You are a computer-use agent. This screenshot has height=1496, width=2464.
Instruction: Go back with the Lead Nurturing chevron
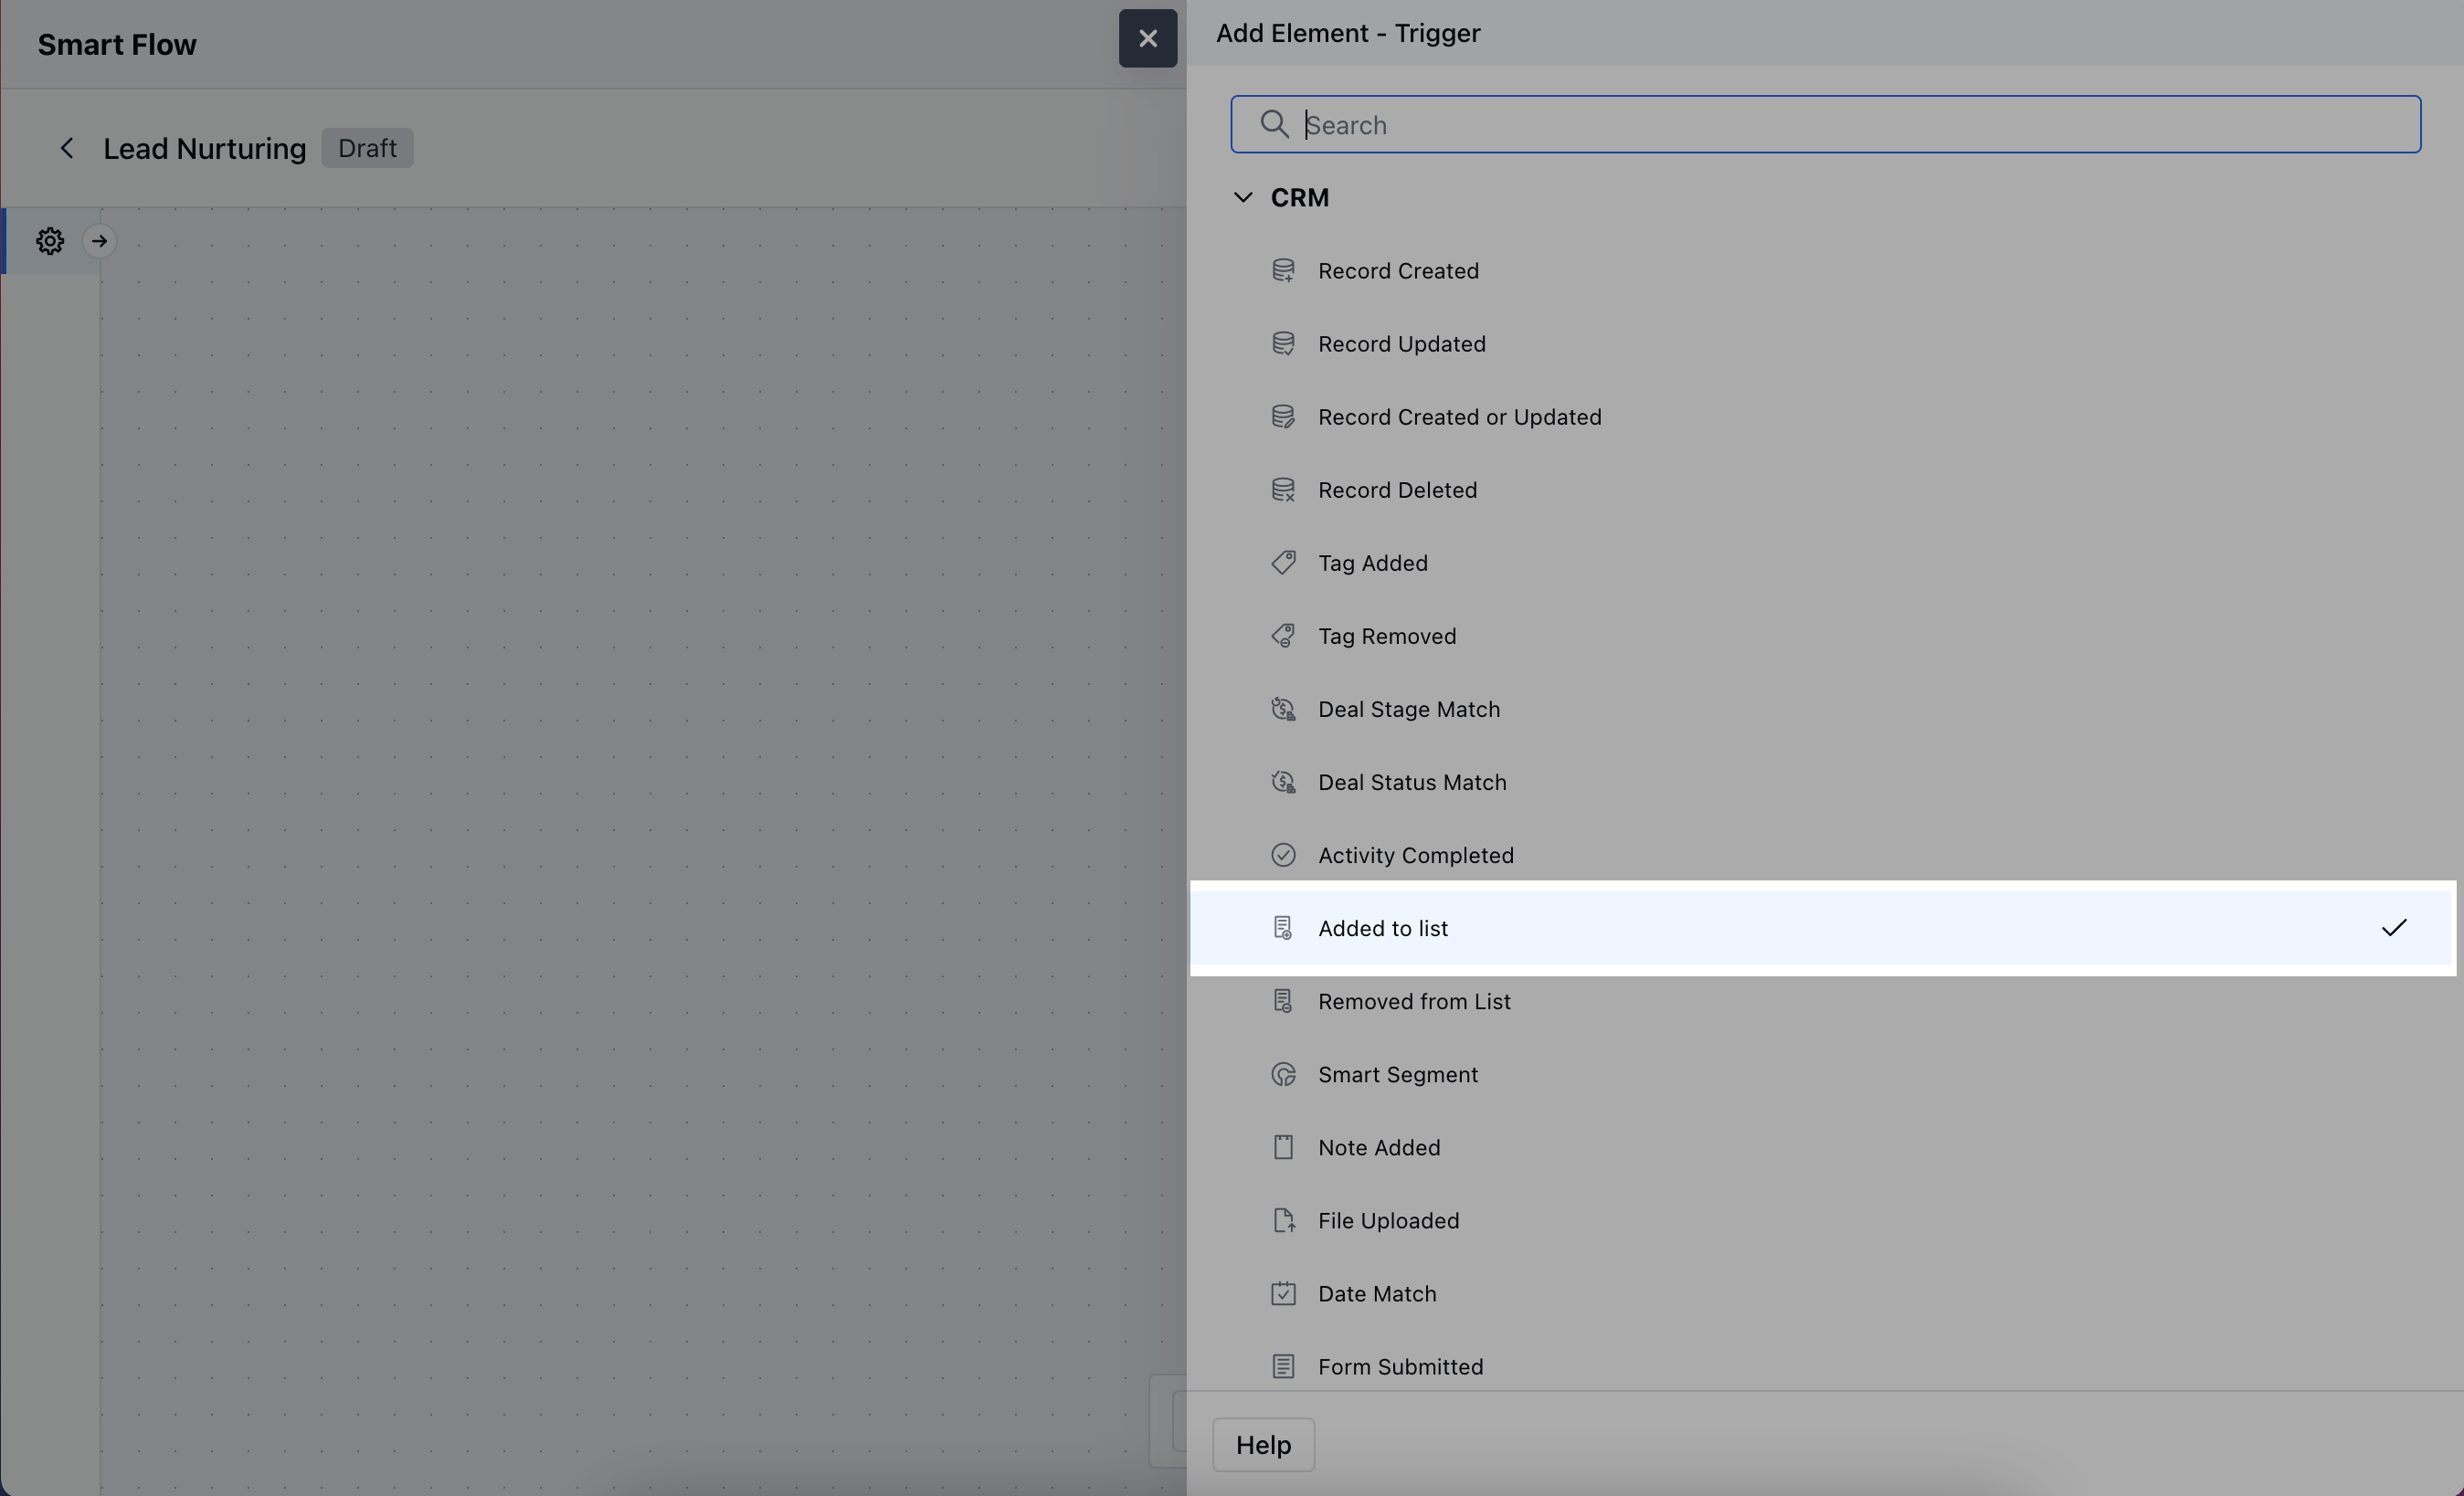67,148
